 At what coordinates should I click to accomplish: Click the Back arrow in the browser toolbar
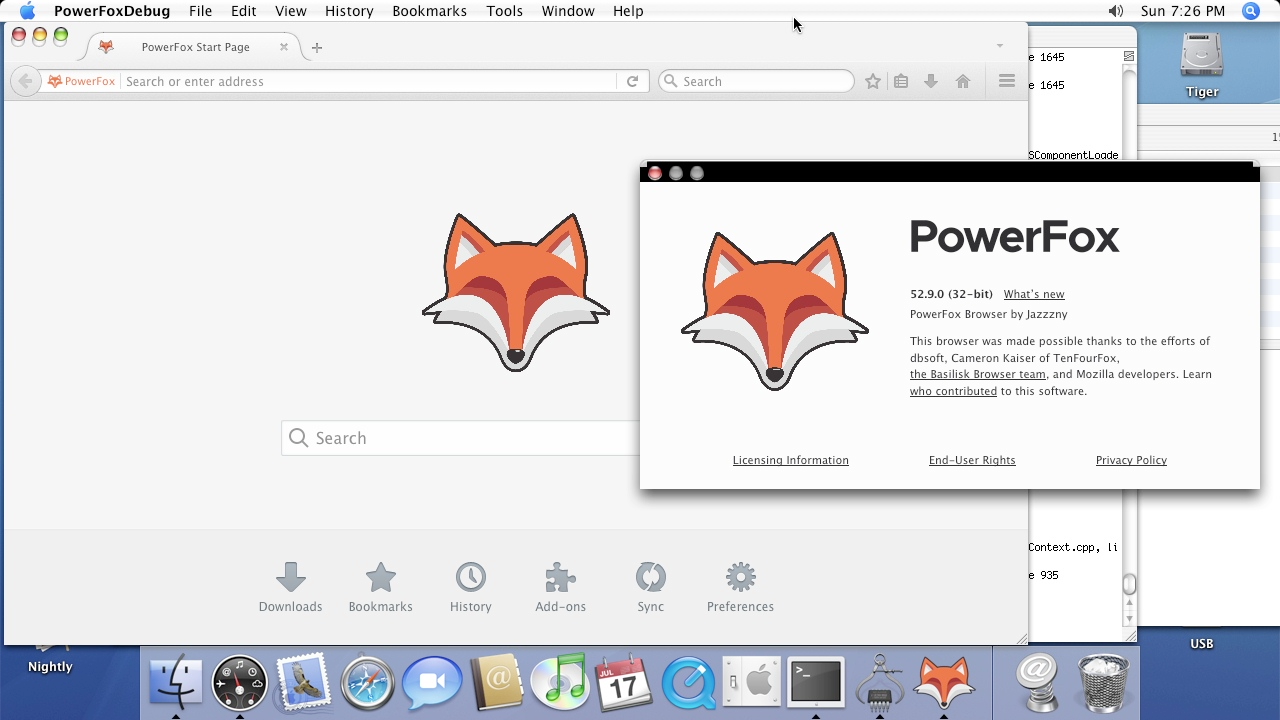[x=25, y=81]
